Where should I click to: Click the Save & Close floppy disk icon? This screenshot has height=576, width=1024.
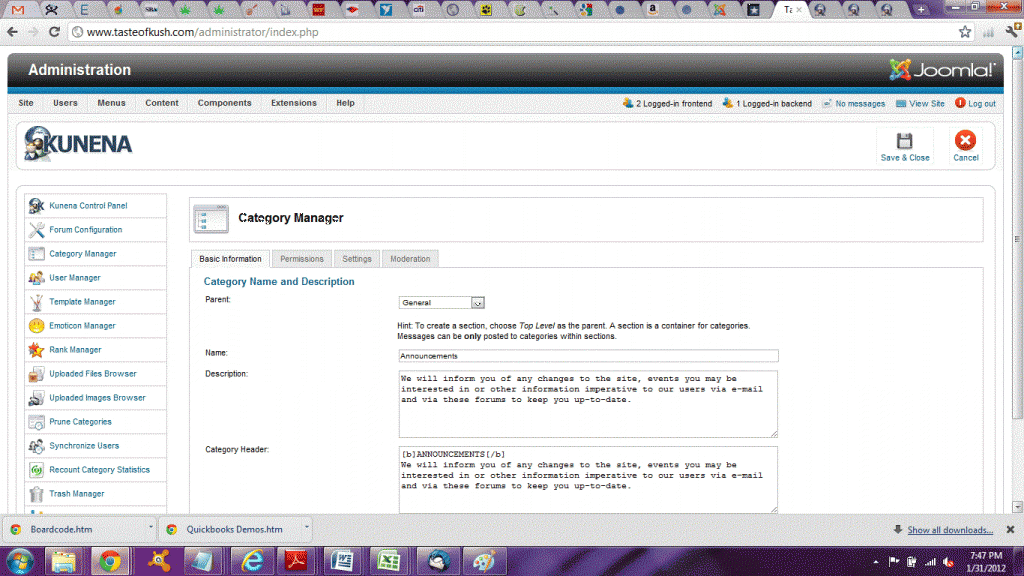click(x=904, y=141)
